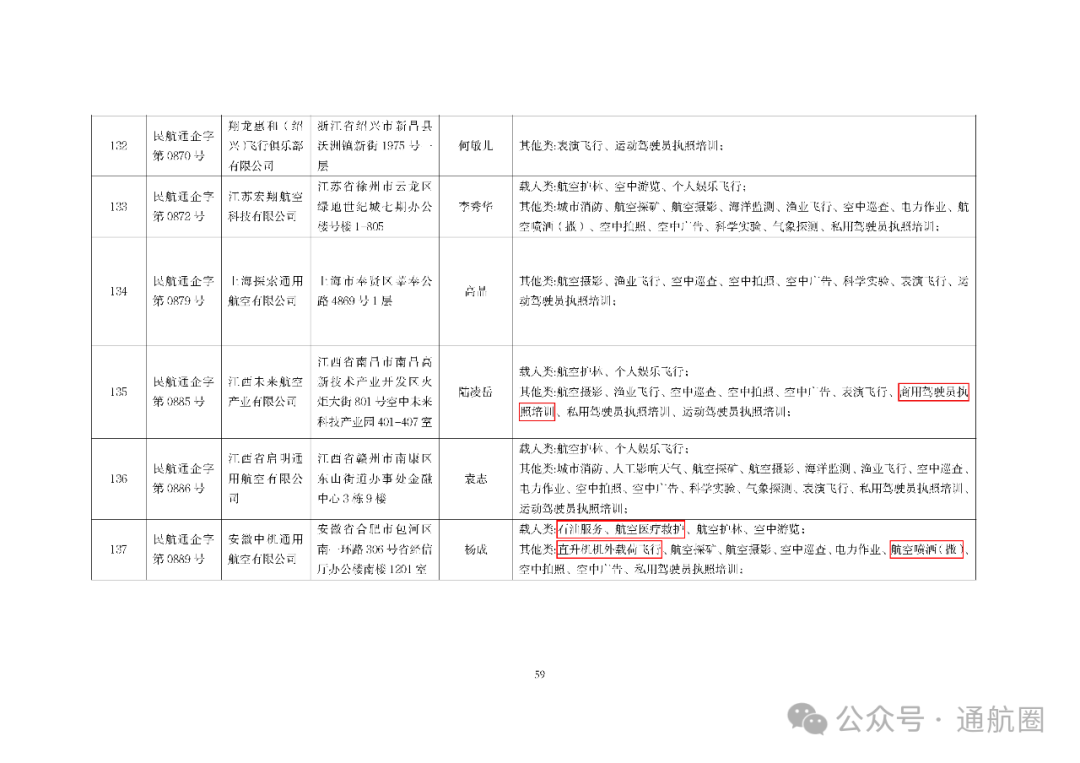The height and width of the screenshot is (763, 1080).
Task: Select the address starting 江西省南昌市
Action: tap(375, 392)
